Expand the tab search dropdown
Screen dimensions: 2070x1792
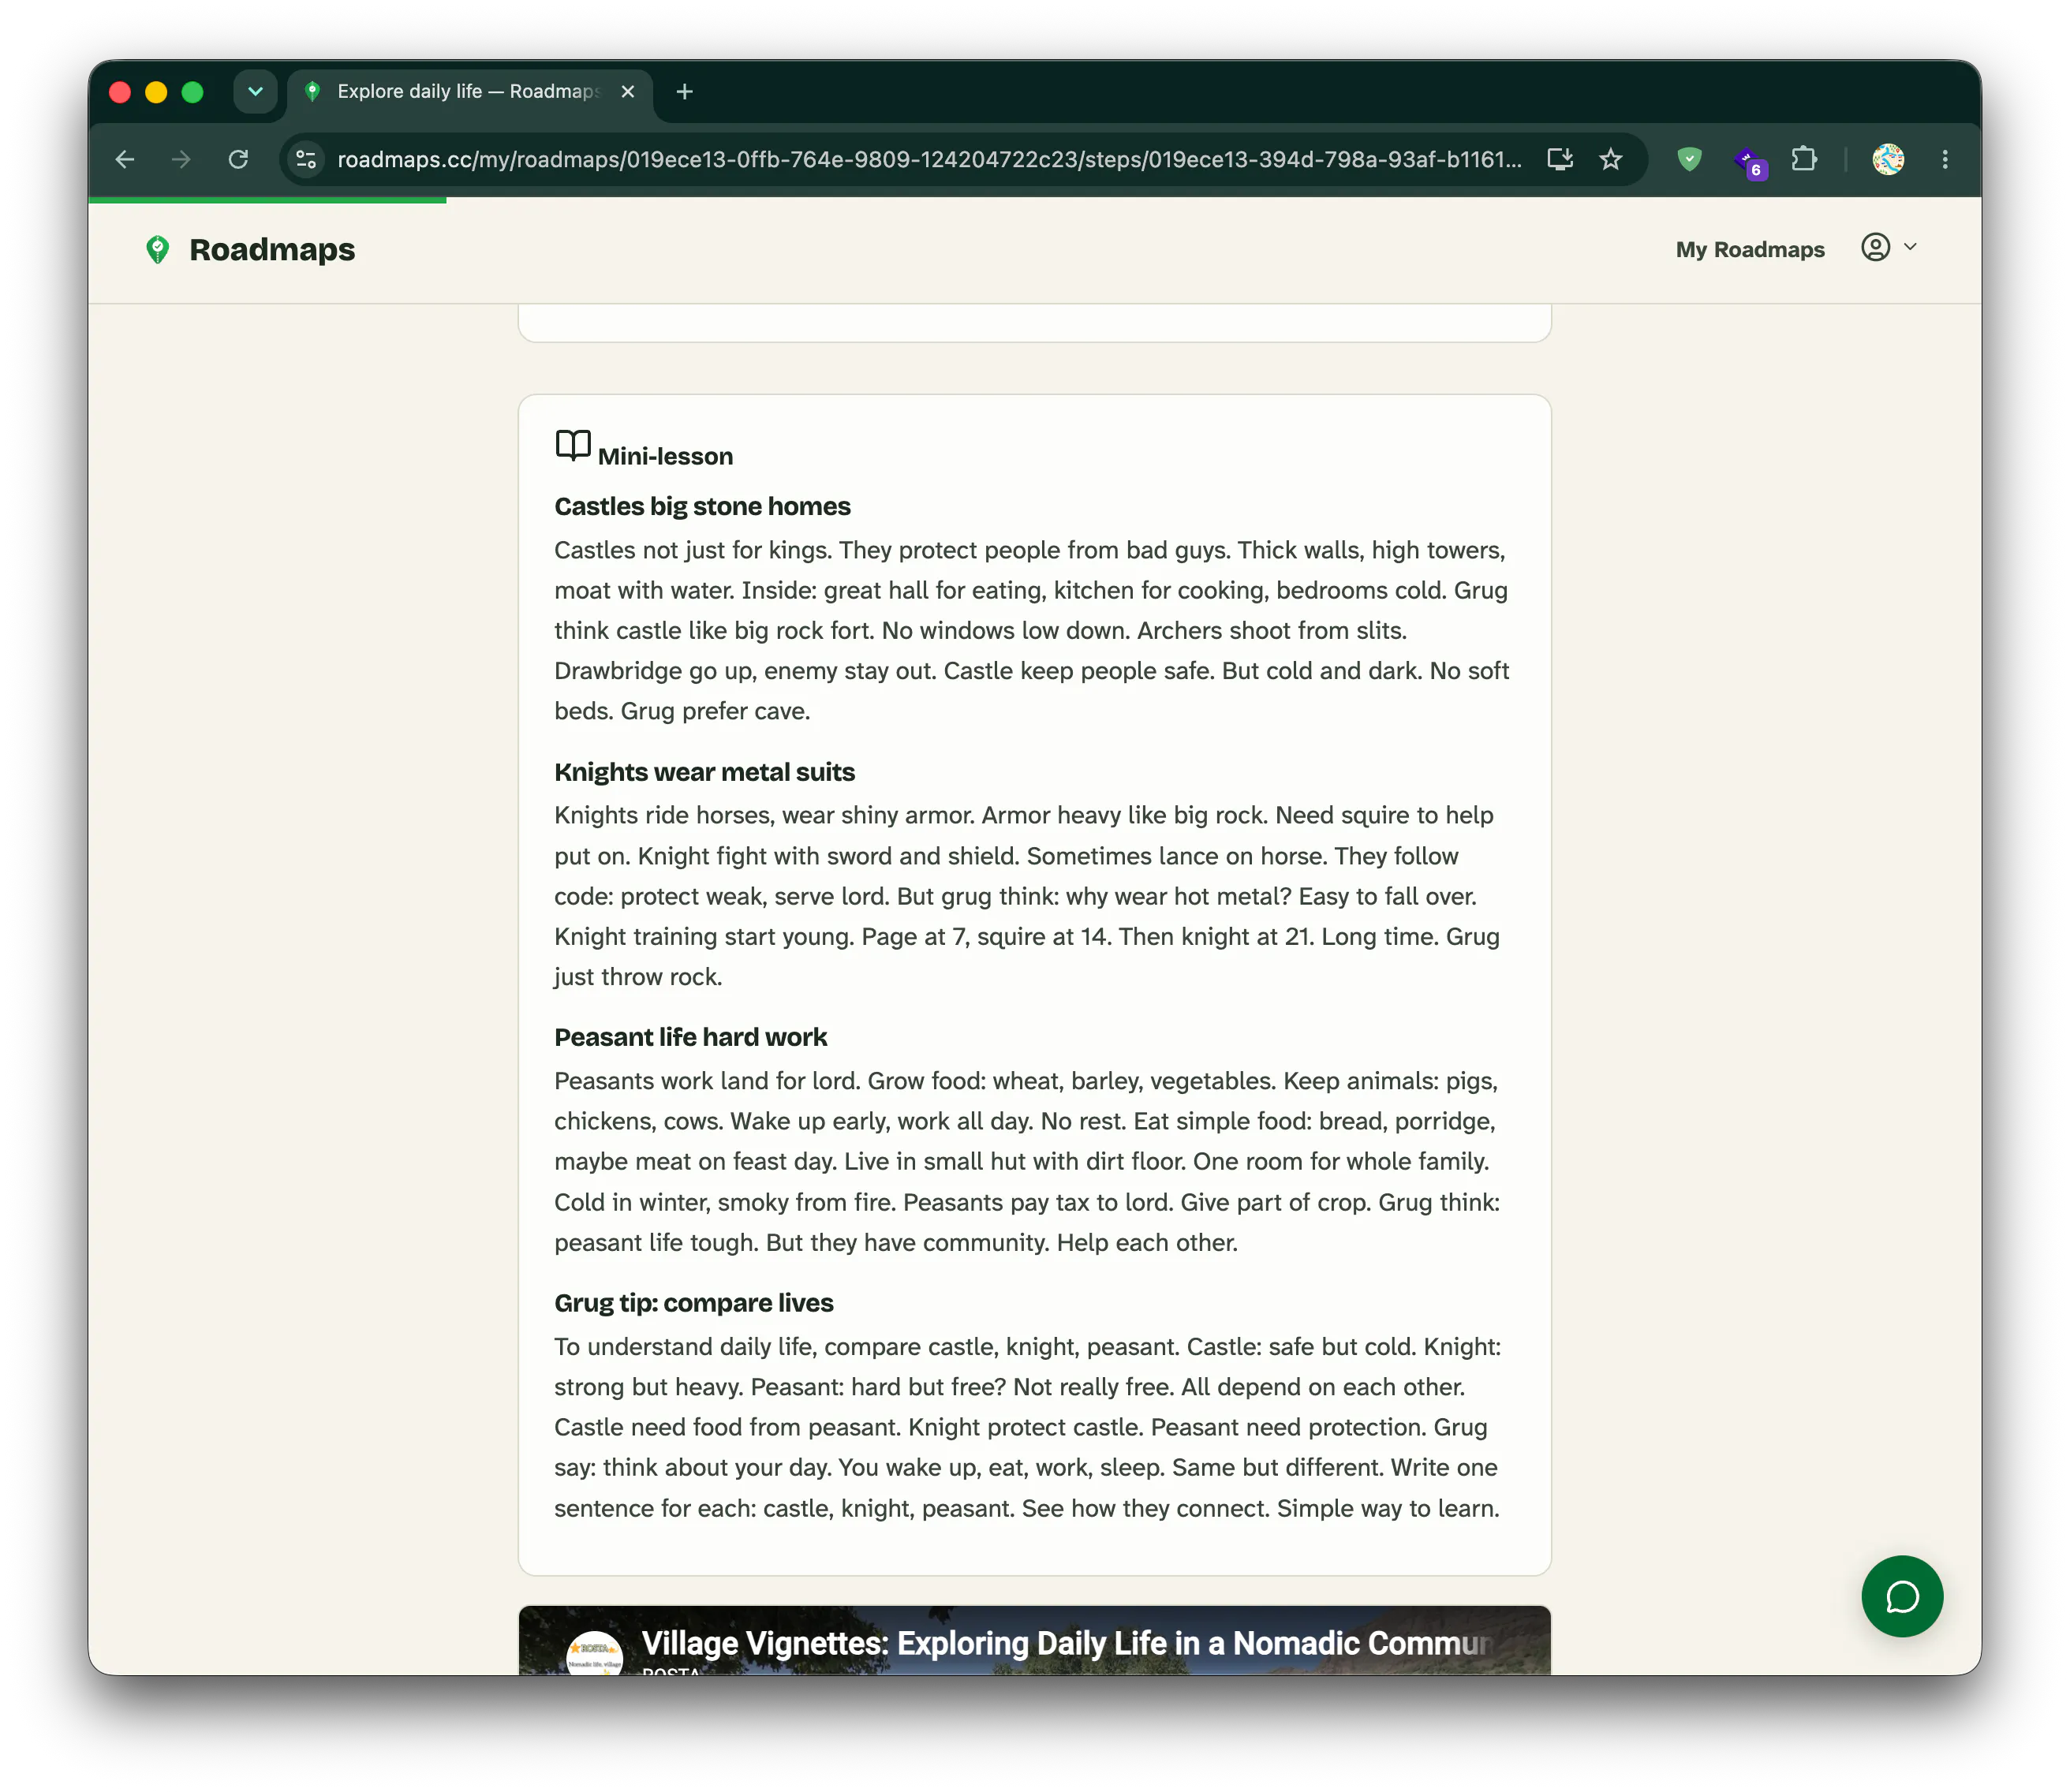pyautogui.click(x=255, y=92)
